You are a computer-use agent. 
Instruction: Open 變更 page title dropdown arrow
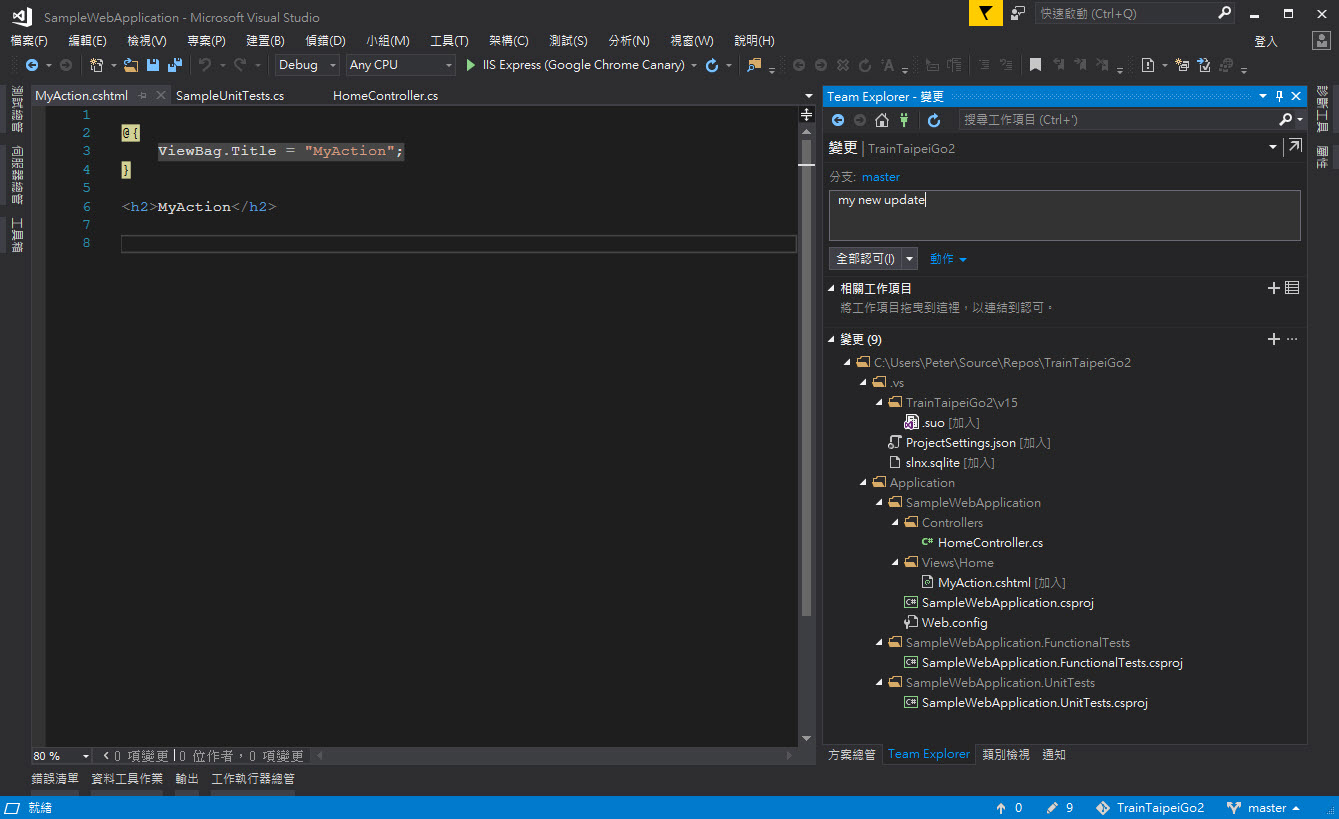point(1273,147)
